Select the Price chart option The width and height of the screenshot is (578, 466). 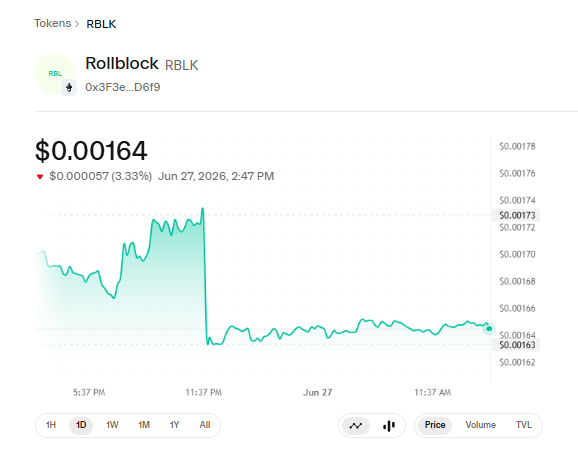435,425
